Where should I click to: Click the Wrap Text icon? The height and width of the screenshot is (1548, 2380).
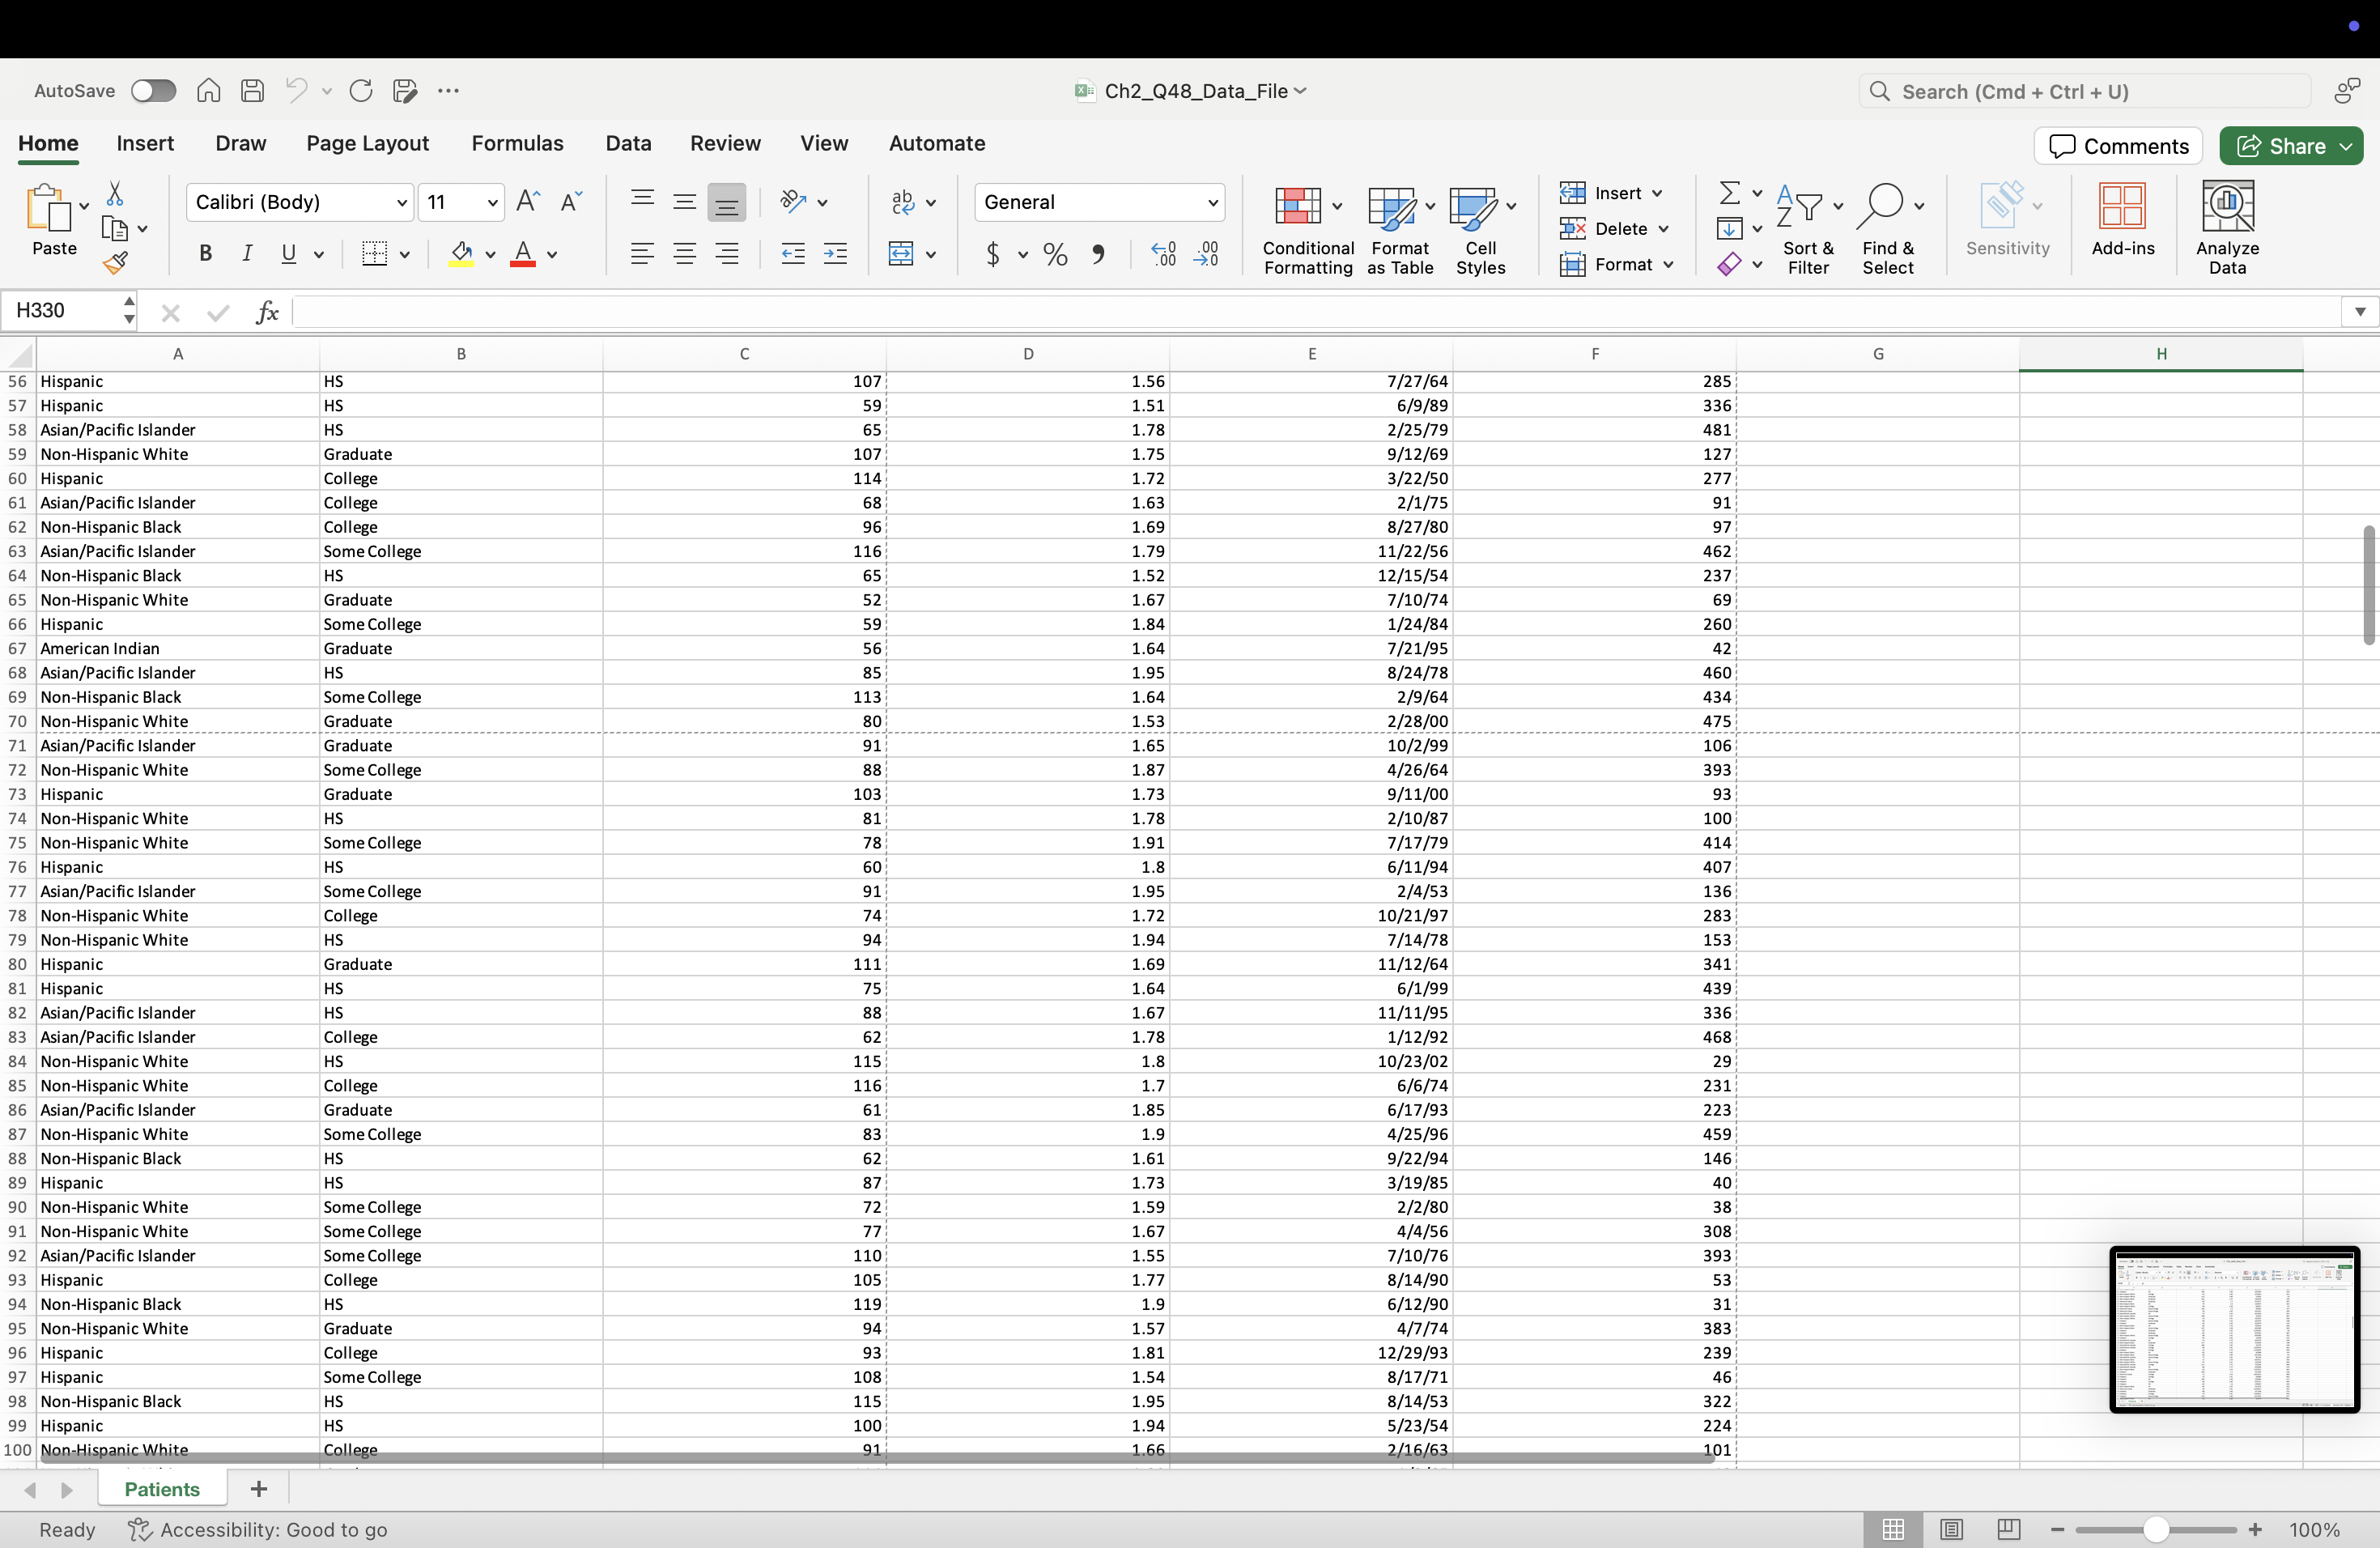pos(903,202)
